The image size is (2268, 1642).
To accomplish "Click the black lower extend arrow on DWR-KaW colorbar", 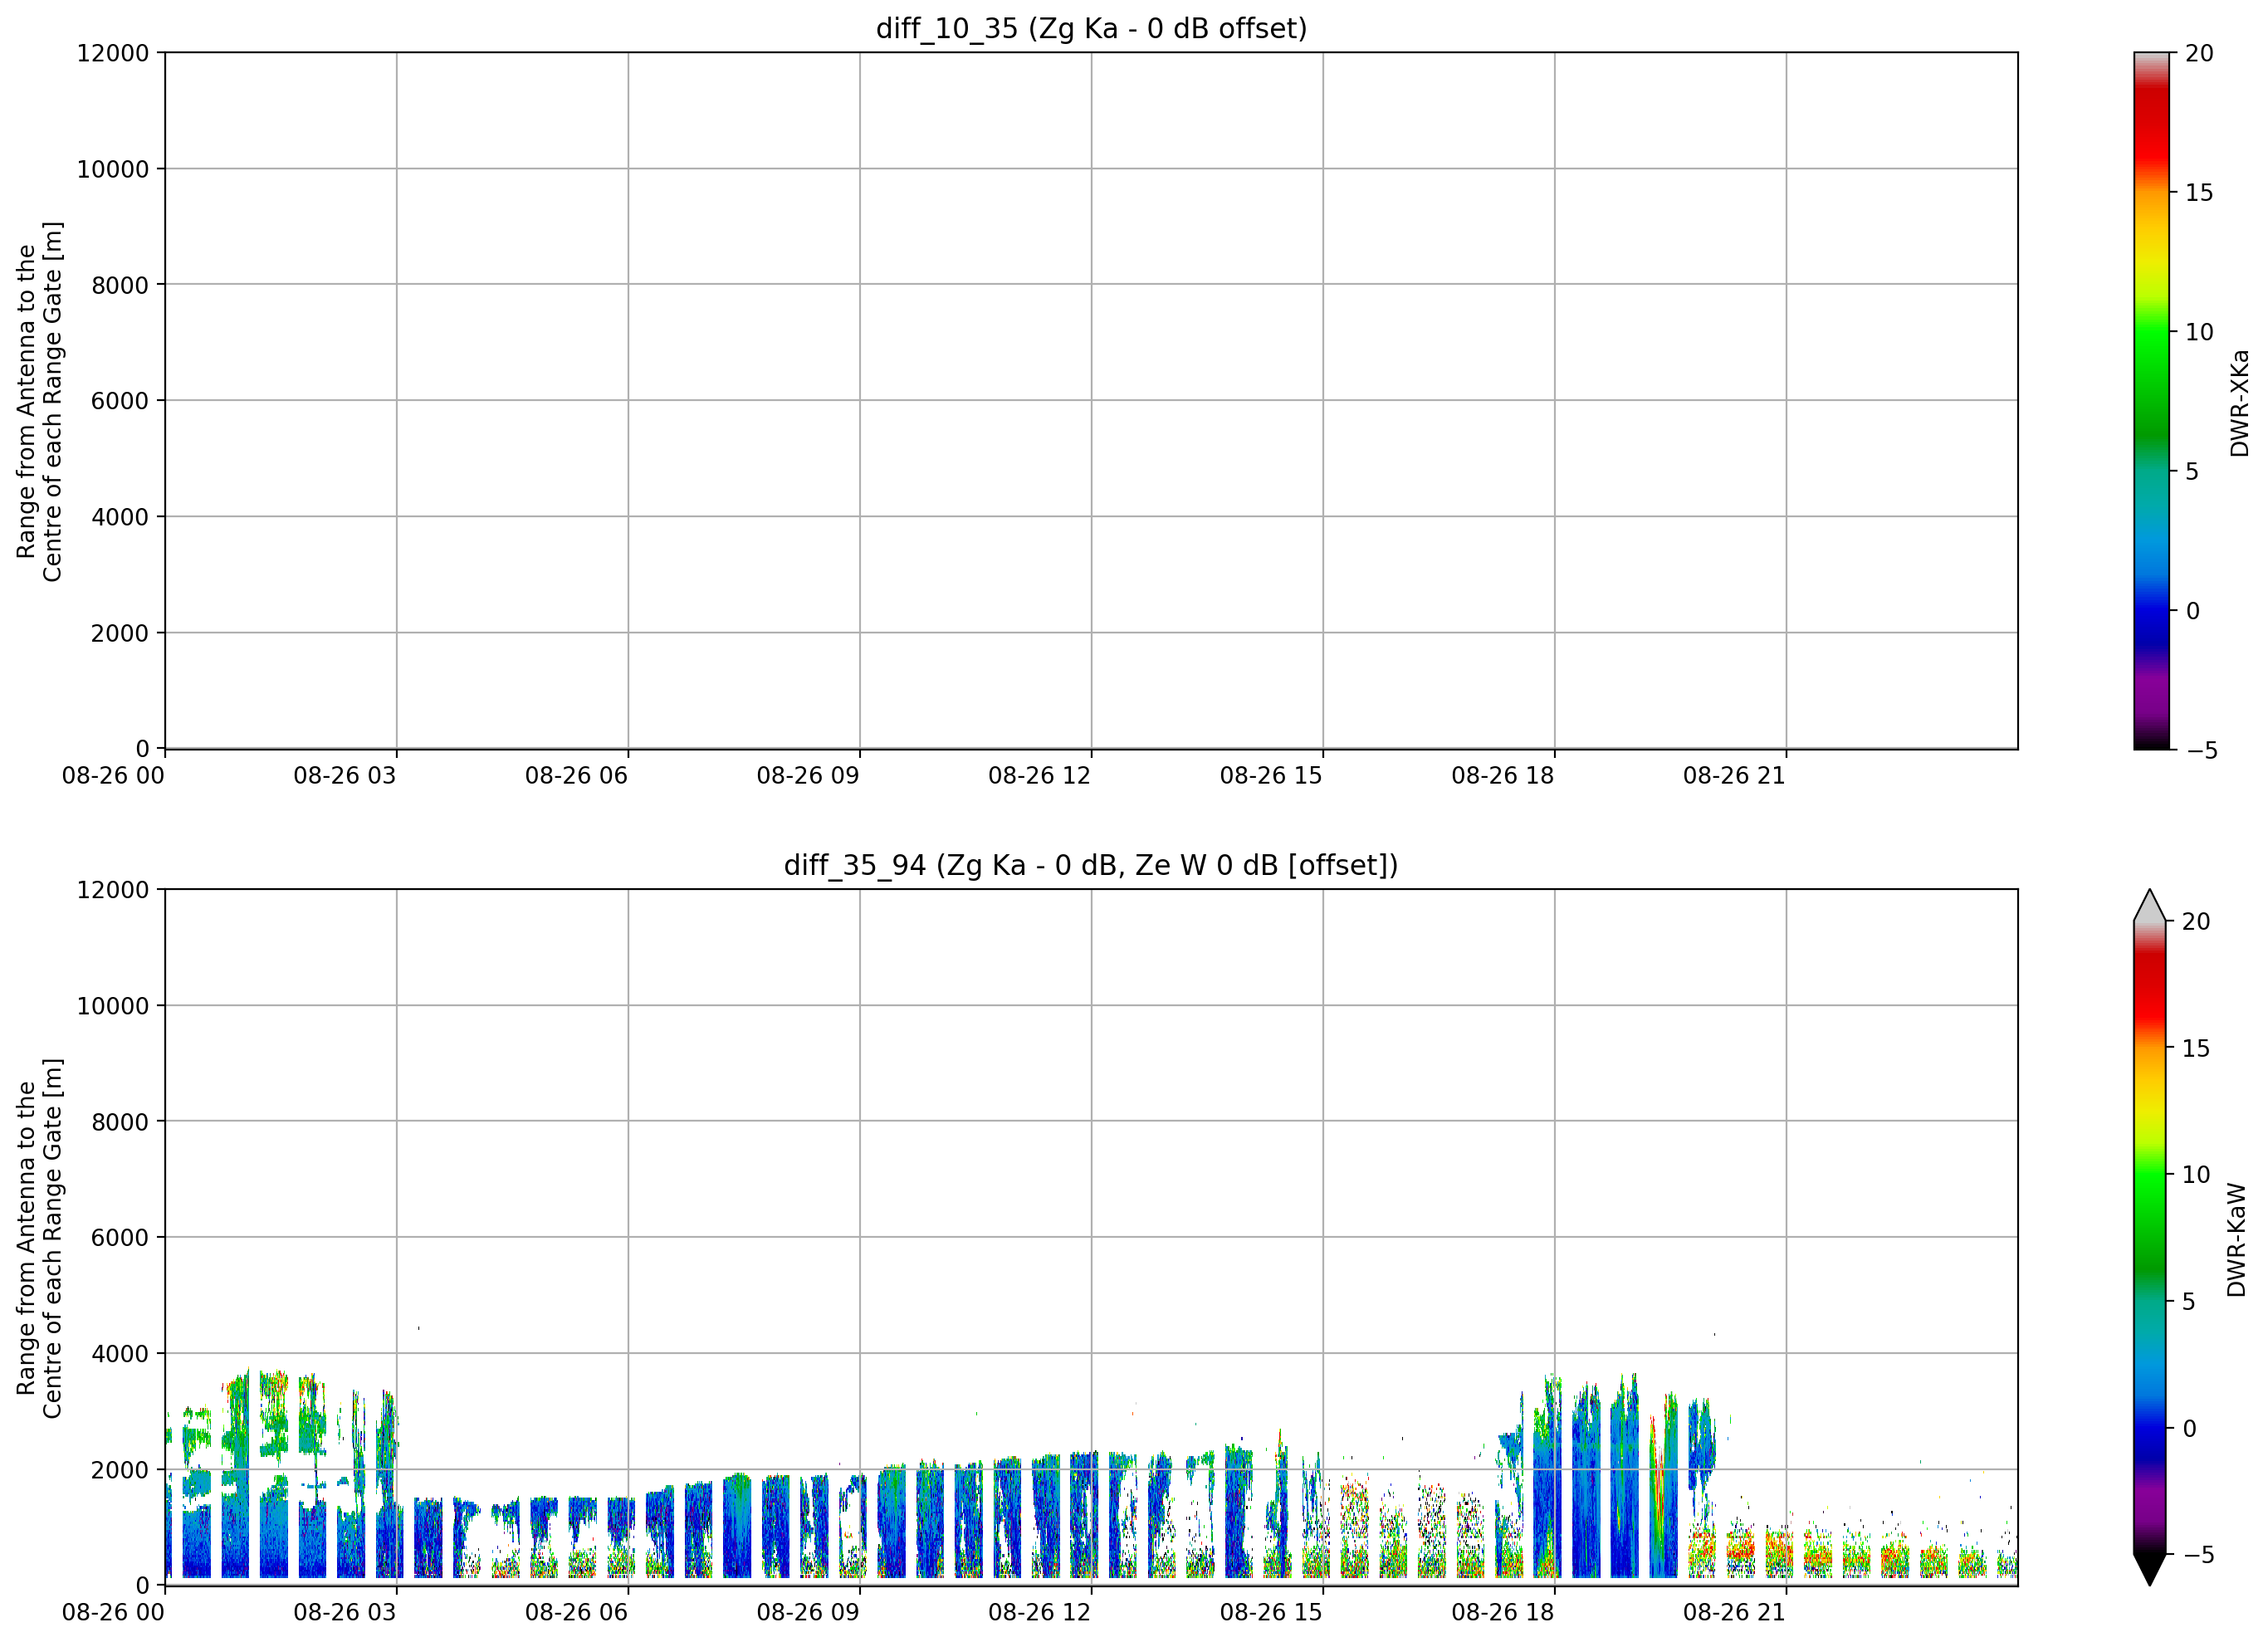I will pyautogui.click(x=2149, y=1570).
